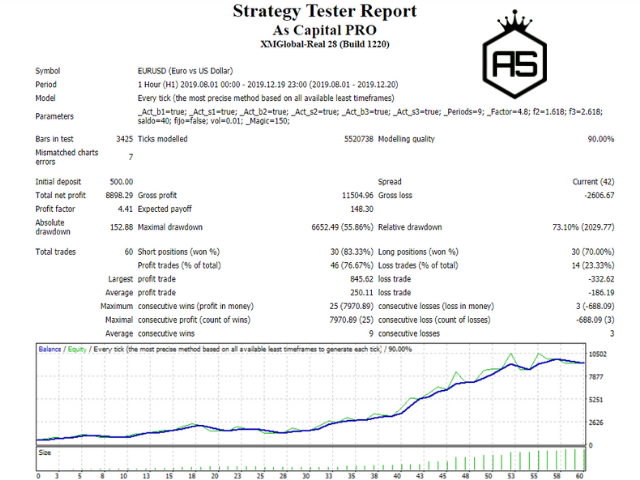640x480 pixels.
Task: Click the 'Size' label in volume chart
Action: click(x=45, y=453)
